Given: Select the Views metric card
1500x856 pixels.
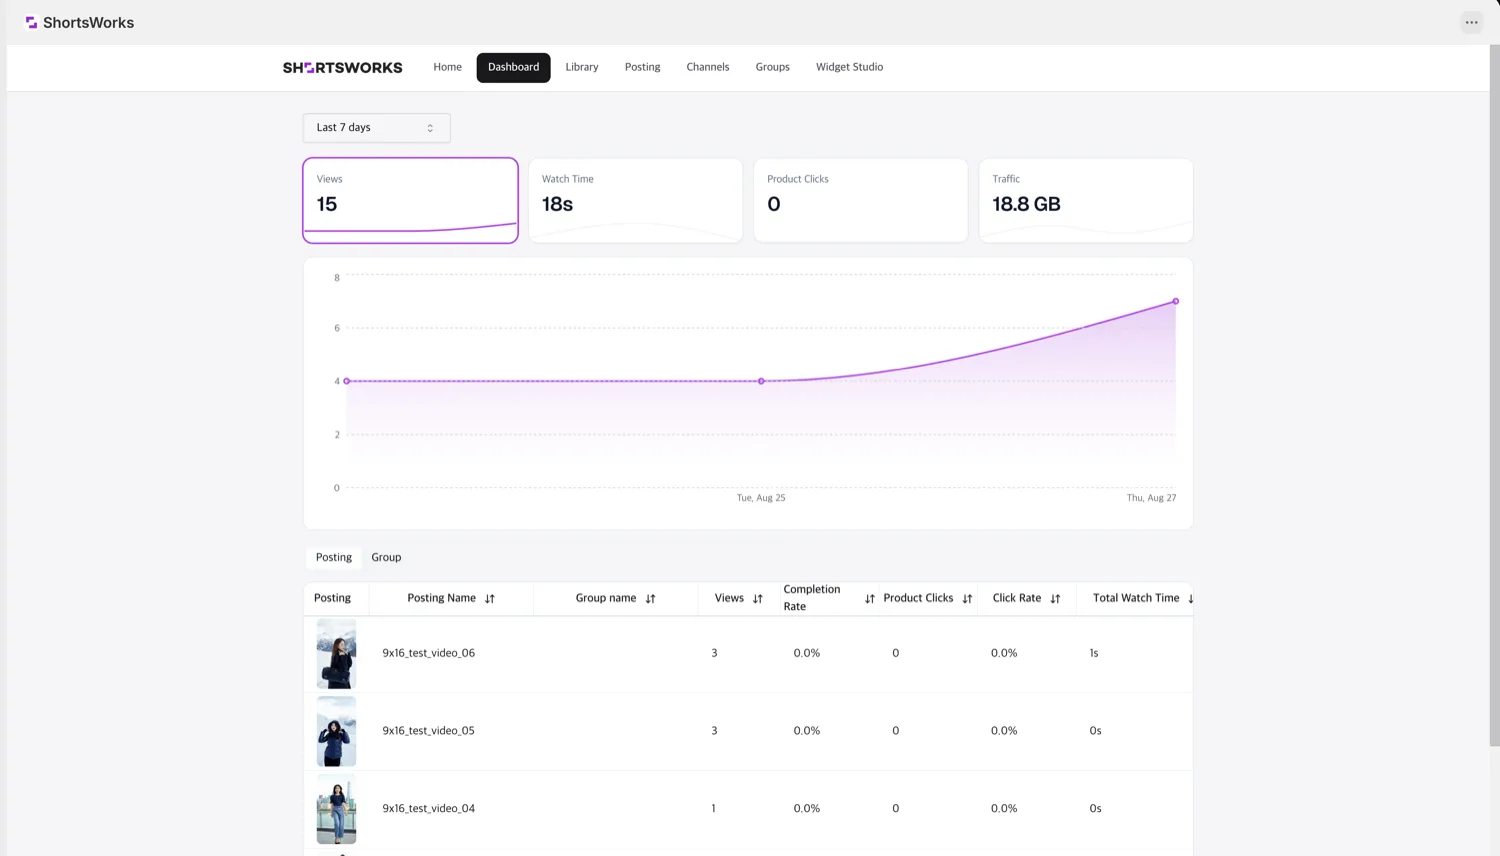Looking at the screenshot, I should (x=410, y=200).
